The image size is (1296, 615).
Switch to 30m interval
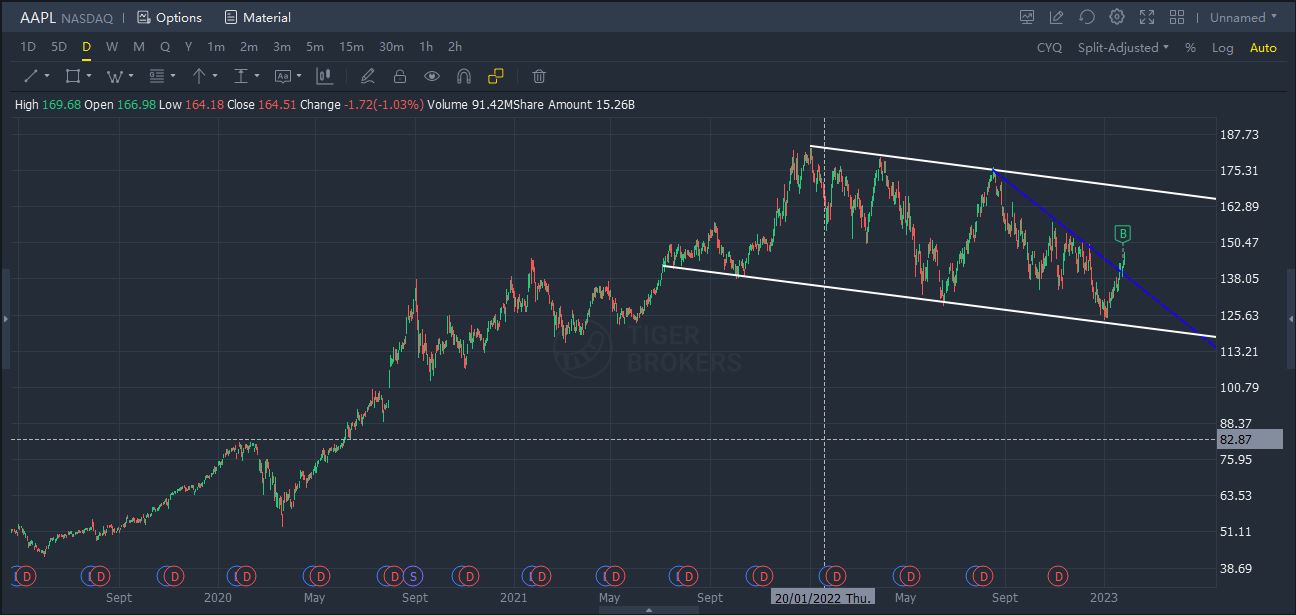(391, 47)
